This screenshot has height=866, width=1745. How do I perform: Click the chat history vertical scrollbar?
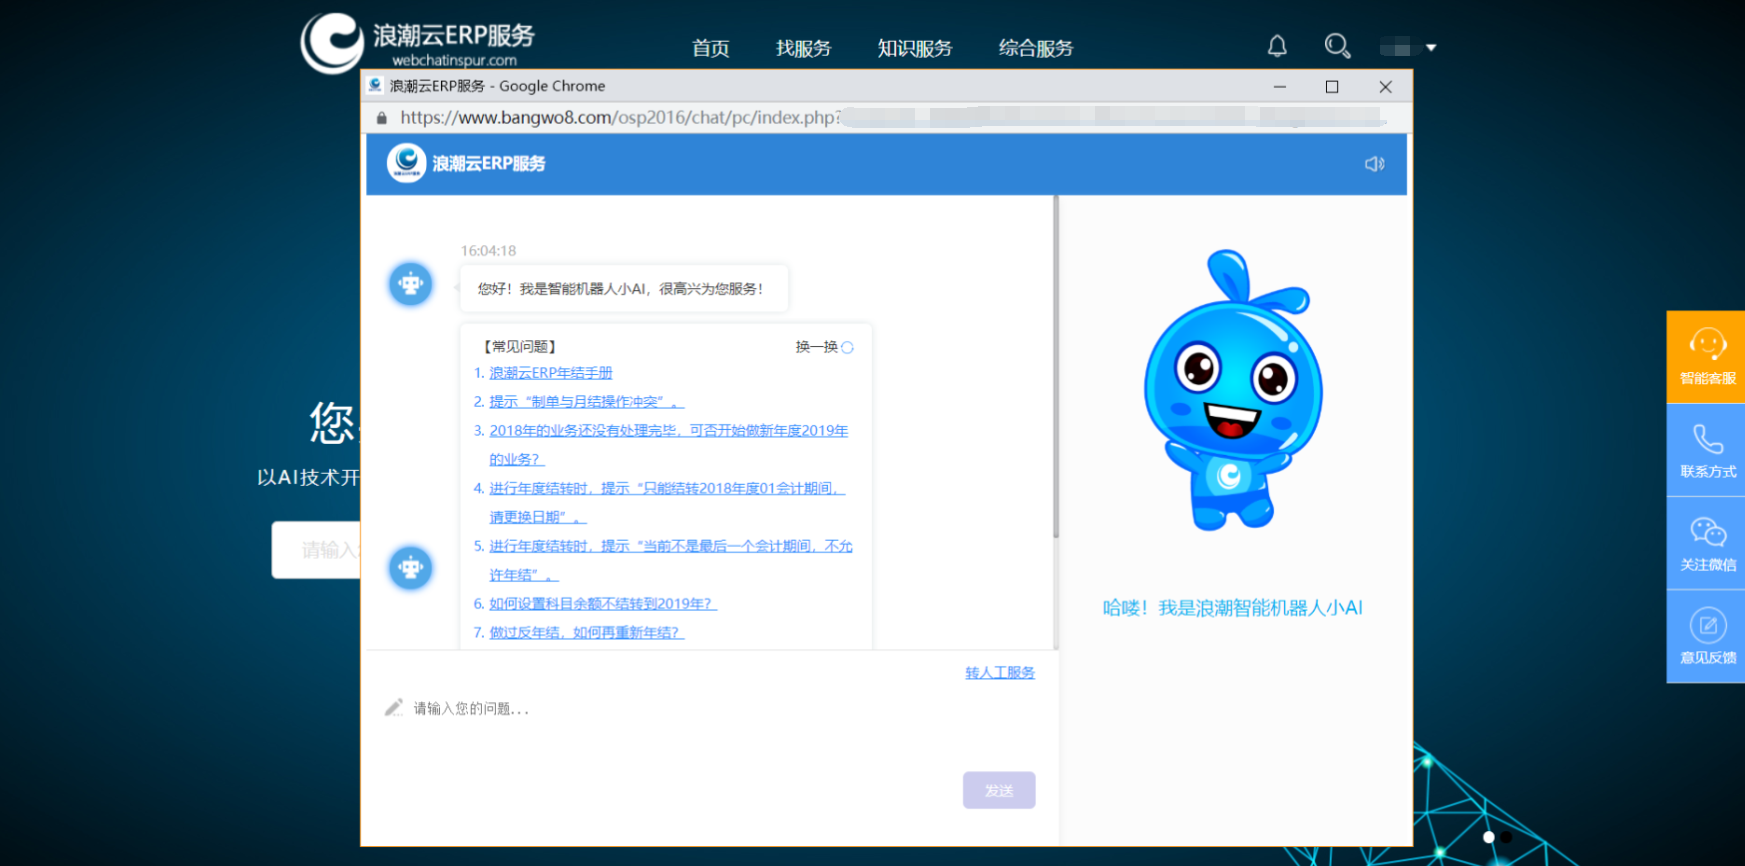1055,370
